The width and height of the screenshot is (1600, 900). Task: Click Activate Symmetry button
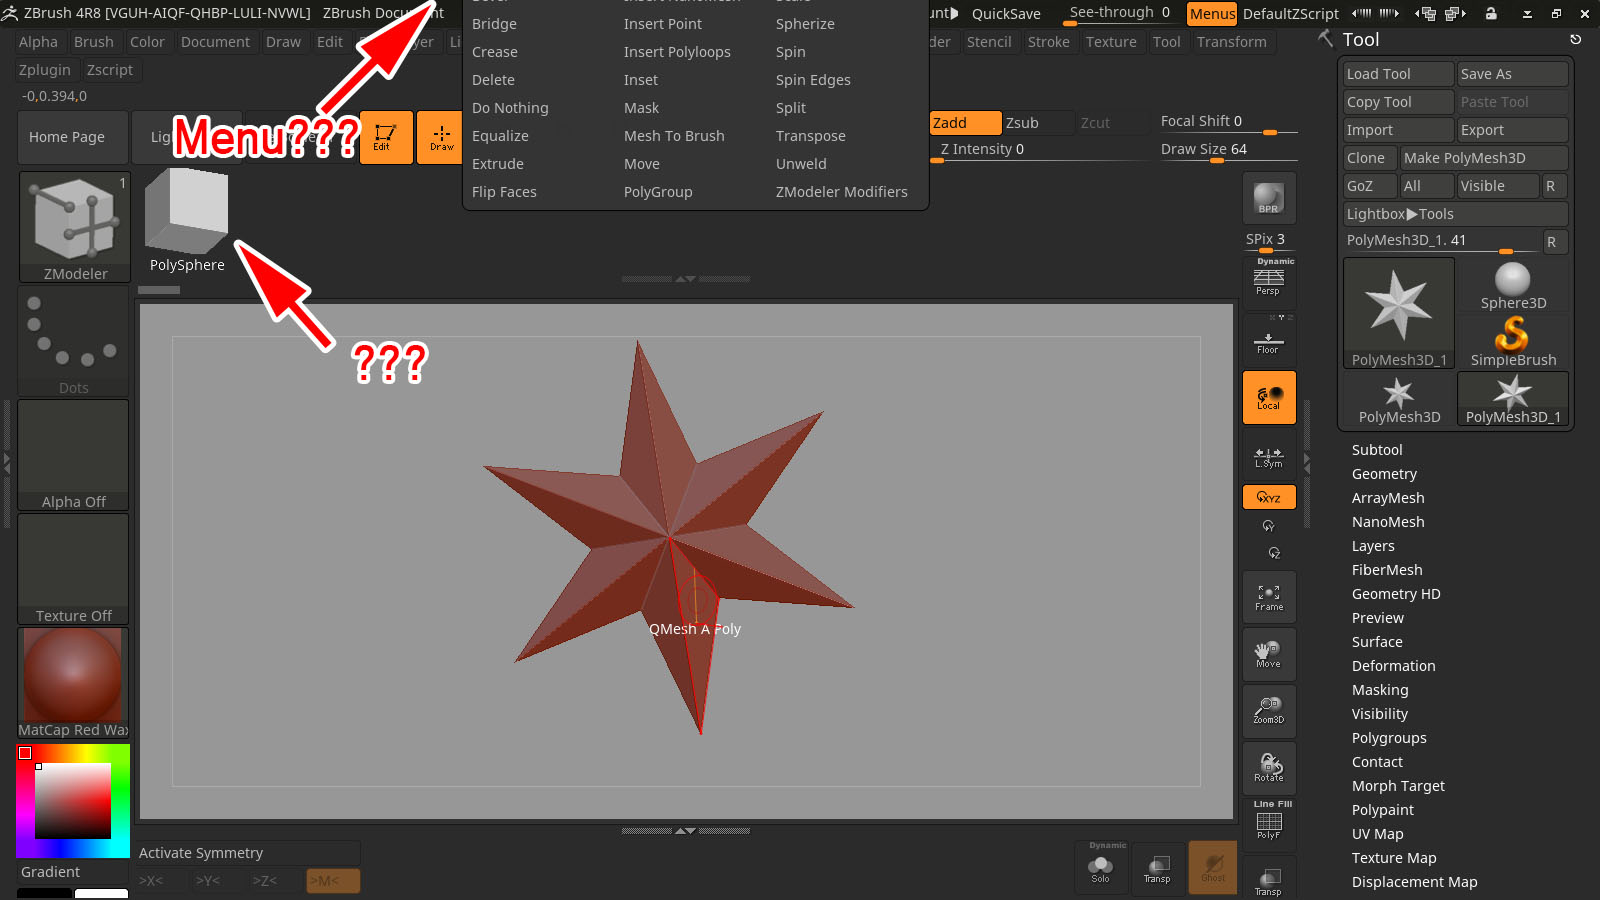tap(248, 853)
